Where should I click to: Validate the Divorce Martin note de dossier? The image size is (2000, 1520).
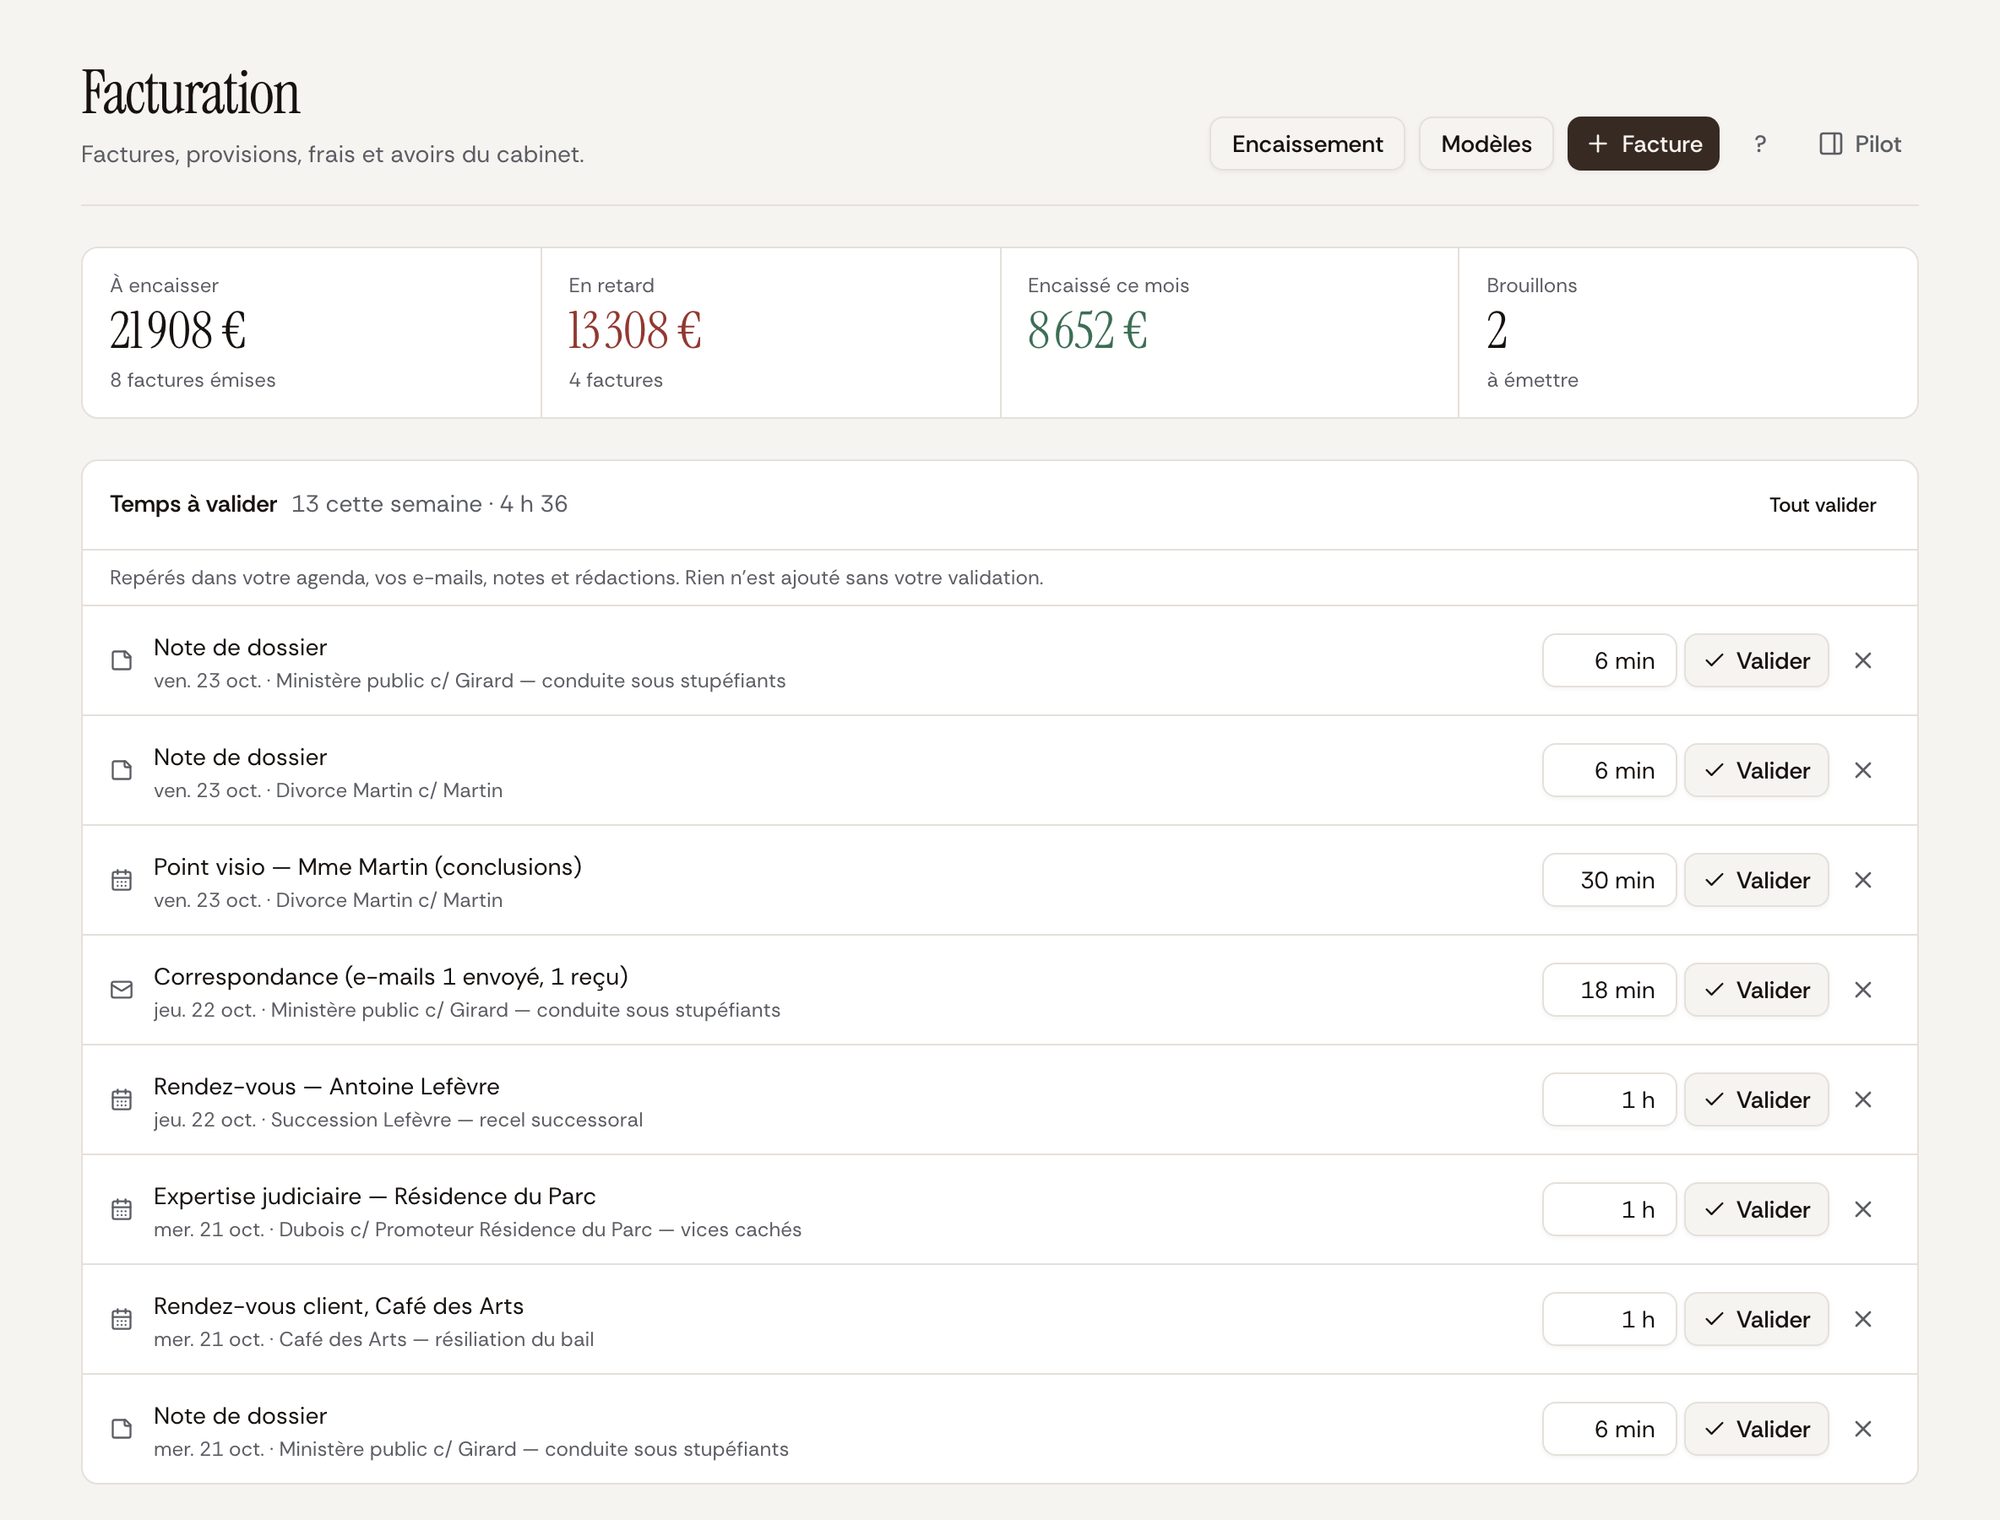tap(1756, 770)
